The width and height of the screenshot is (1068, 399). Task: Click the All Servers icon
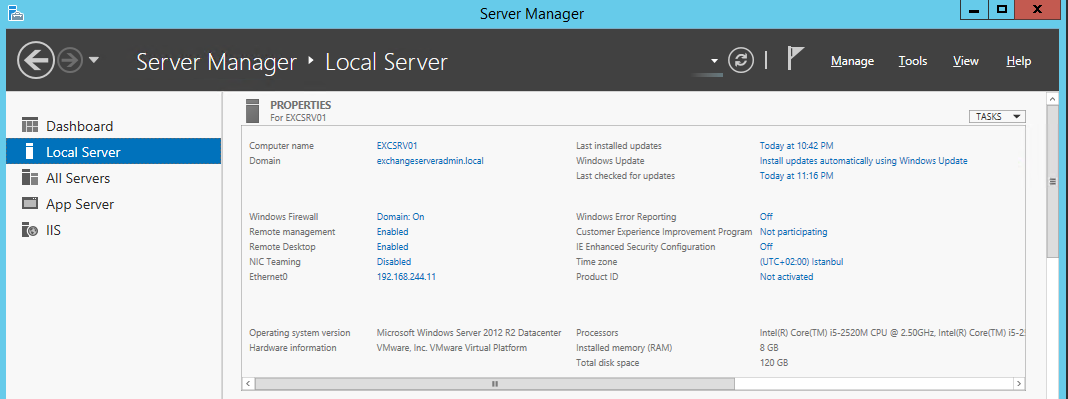coord(29,178)
